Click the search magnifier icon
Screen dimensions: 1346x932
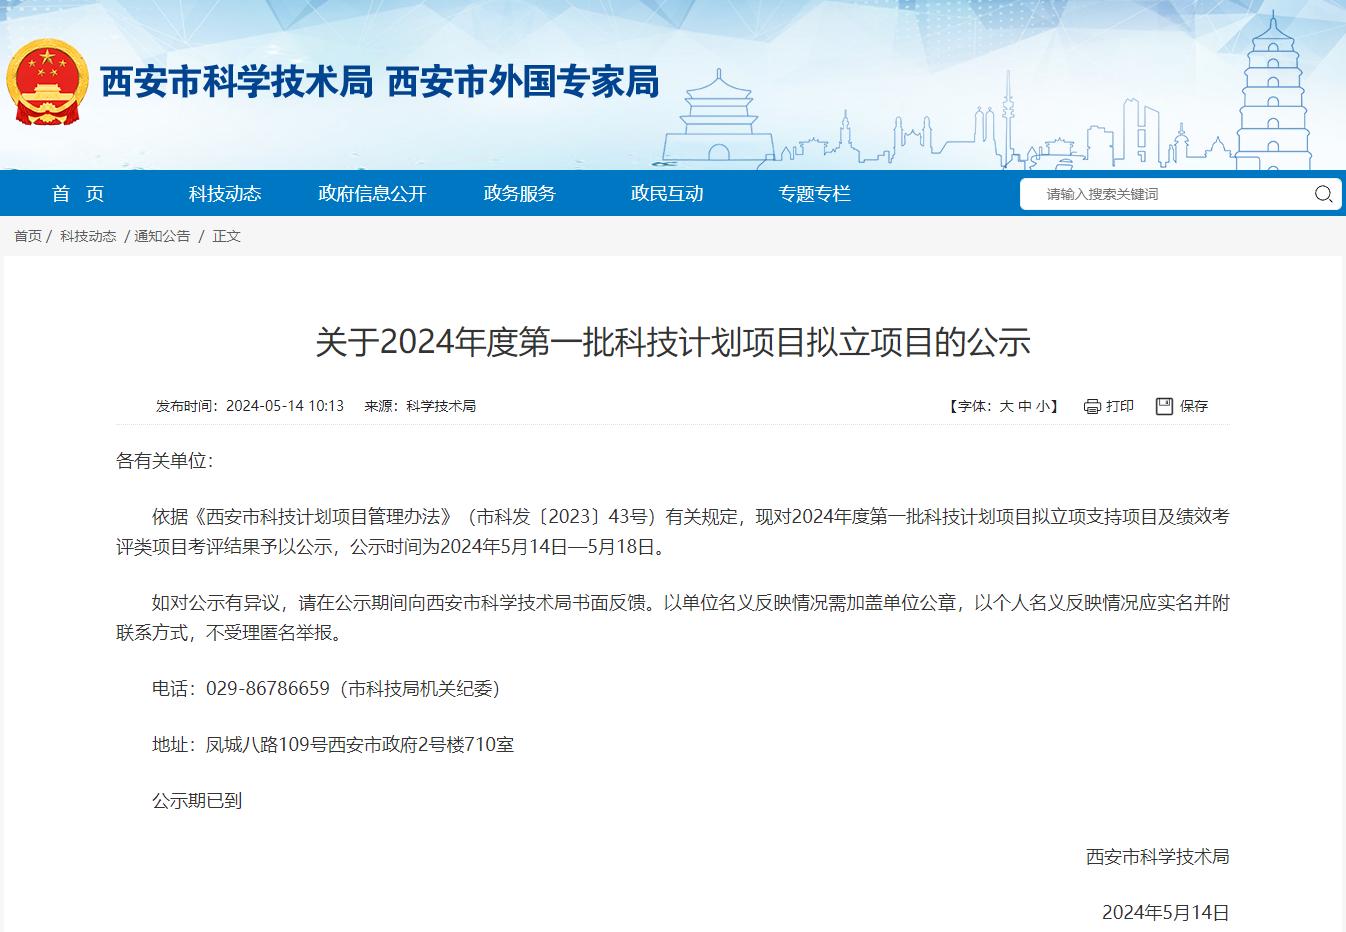click(1322, 194)
